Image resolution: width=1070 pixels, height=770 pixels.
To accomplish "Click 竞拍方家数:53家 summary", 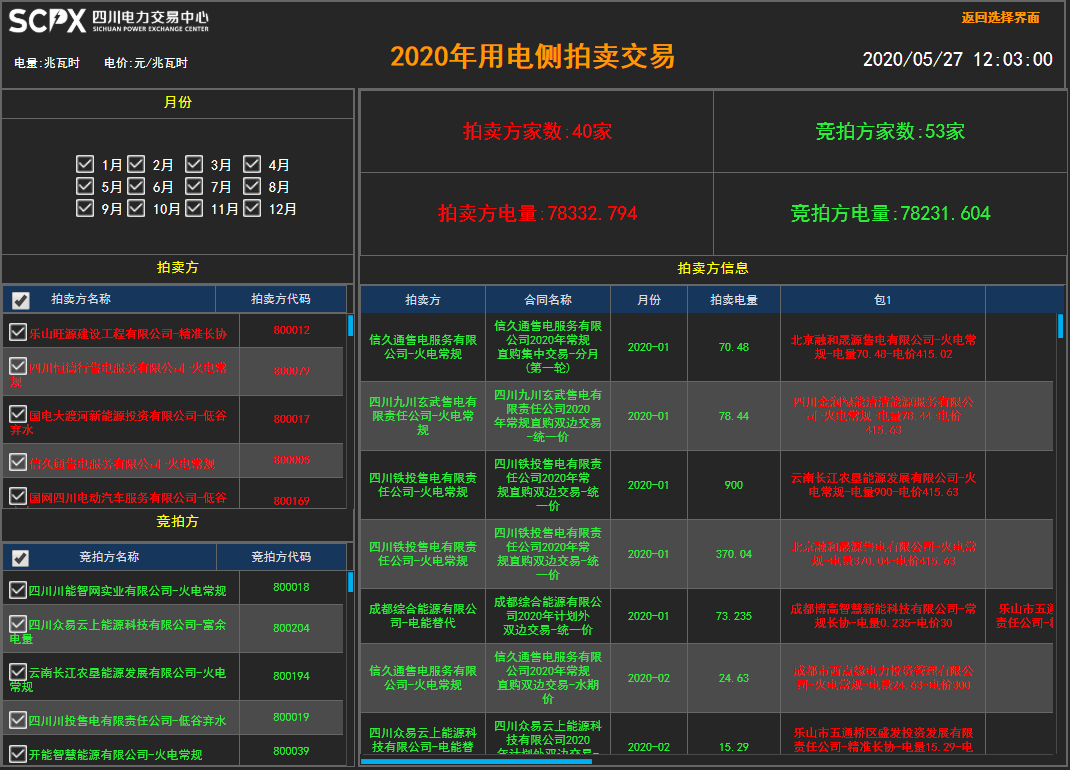I will pyautogui.click(x=890, y=131).
